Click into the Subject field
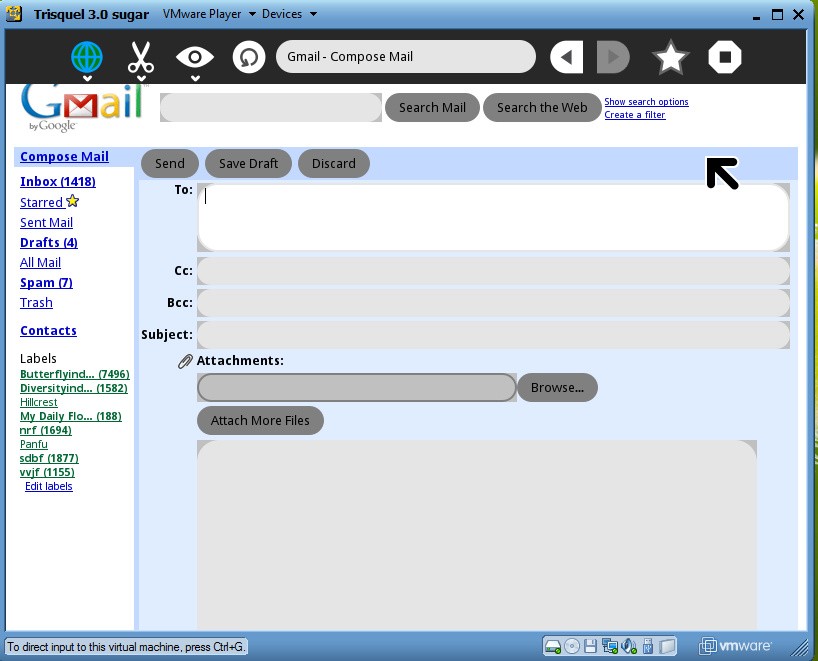This screenshot has width=818, height=661. (x=493, y=335)
